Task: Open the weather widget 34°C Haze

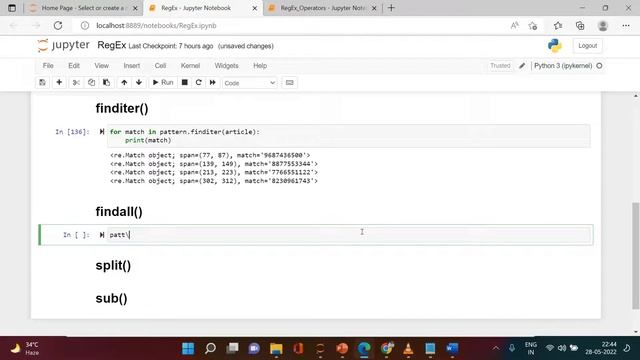Action: pyautogui.click(x=24, y=348)
